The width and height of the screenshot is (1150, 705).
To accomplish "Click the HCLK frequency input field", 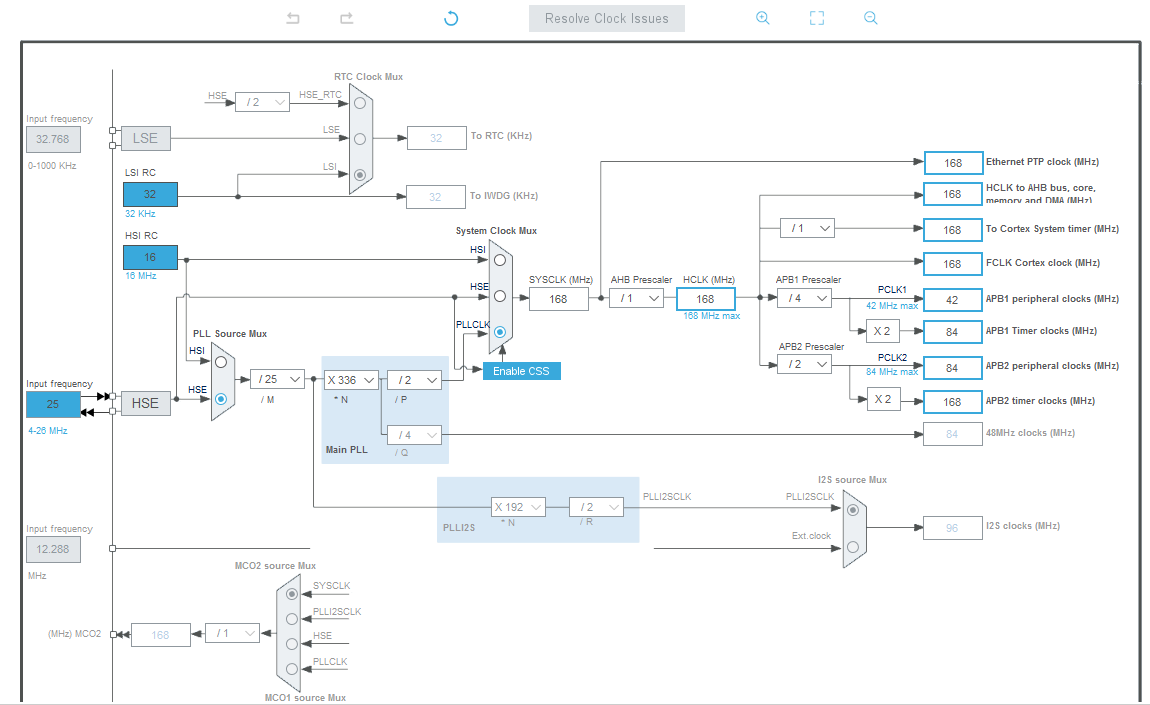I will click(x=706, y=298).
